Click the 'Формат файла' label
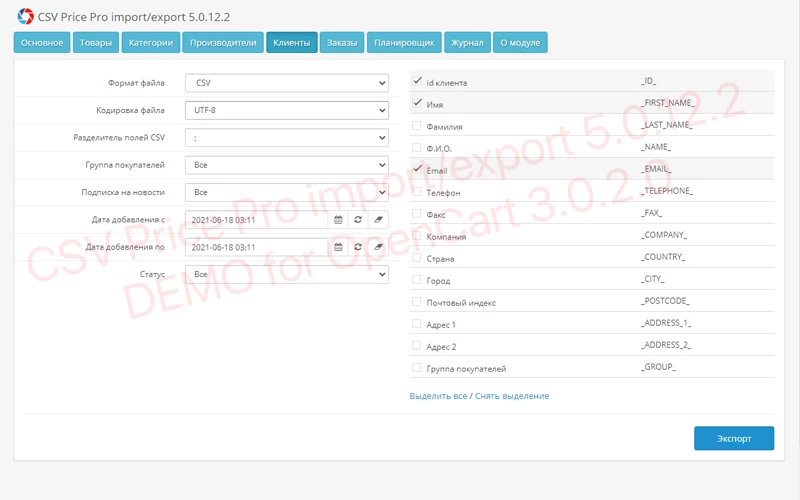 tap(136, 83)
